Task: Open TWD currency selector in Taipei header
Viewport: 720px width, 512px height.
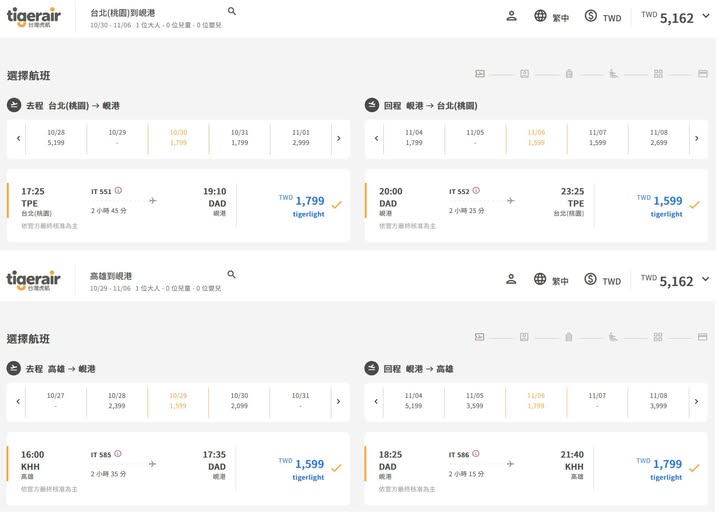Action: click(603, 17)
